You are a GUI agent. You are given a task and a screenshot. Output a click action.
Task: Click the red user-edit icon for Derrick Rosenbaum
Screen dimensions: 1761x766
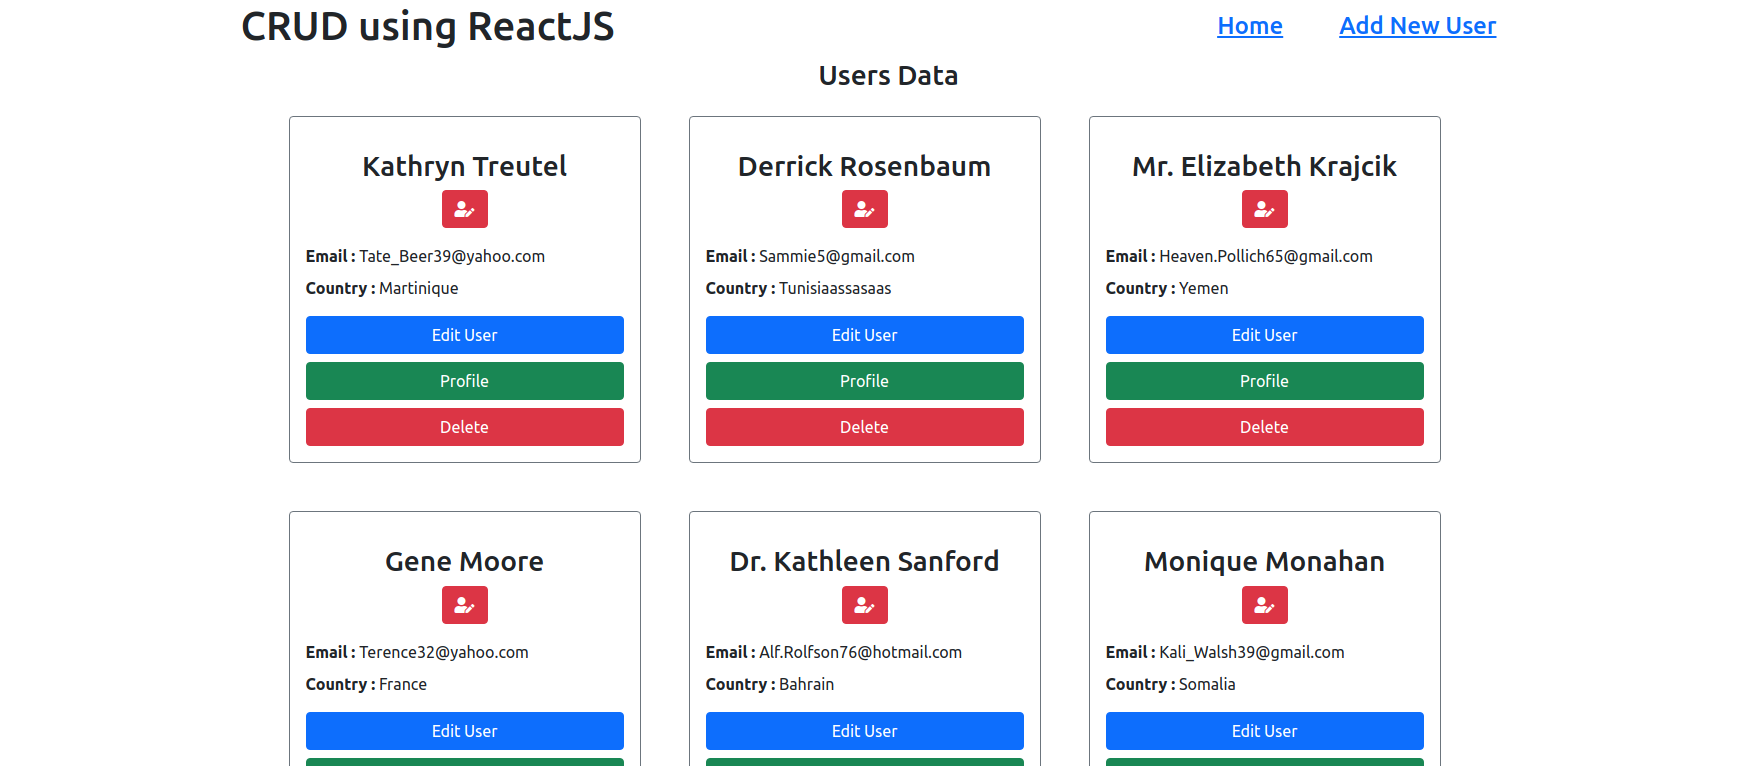click(x=865, y=209)
